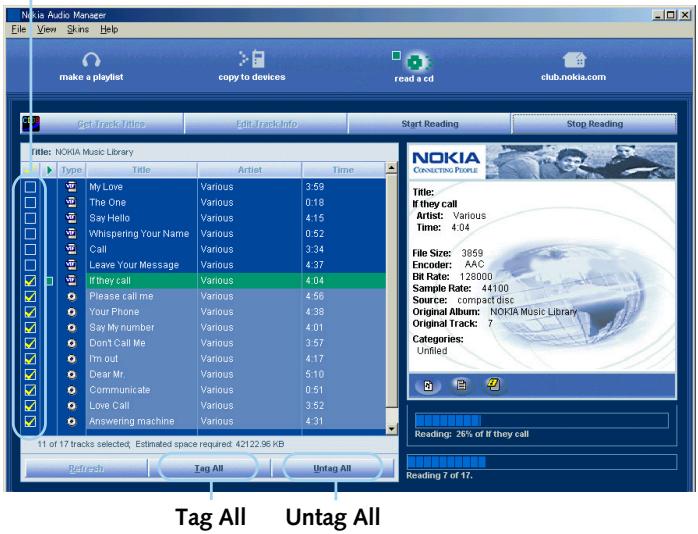Click the CD disc icon for I'm out
This screenshot has height=534, width=698.
coord(71,359)
